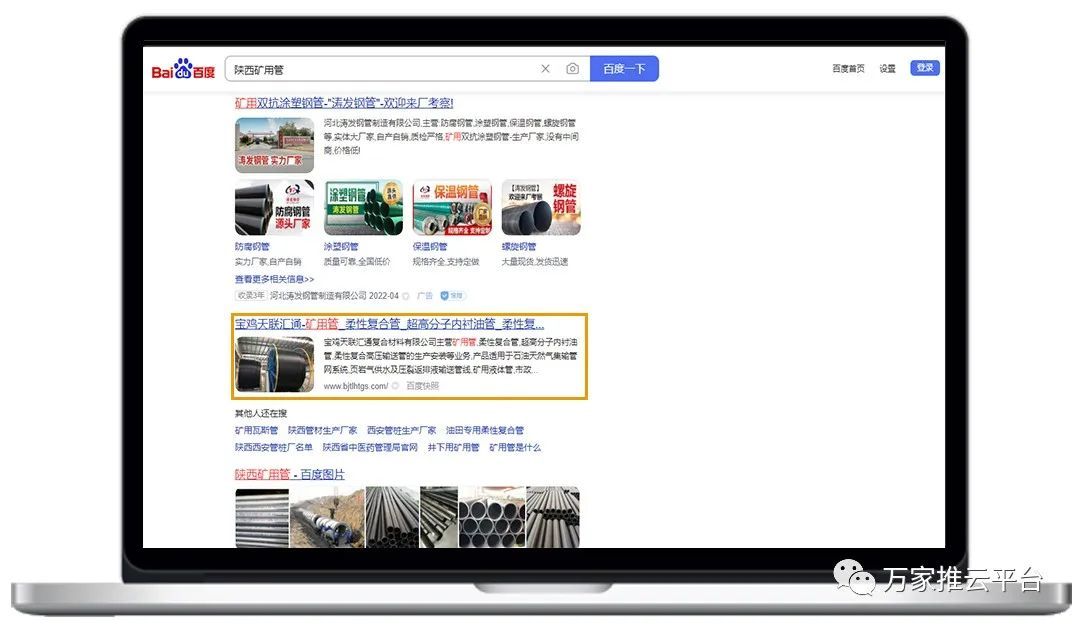Click the small icon after 2022-04
The width and height of the screenshot is (1080, 628).
point(406,296)
